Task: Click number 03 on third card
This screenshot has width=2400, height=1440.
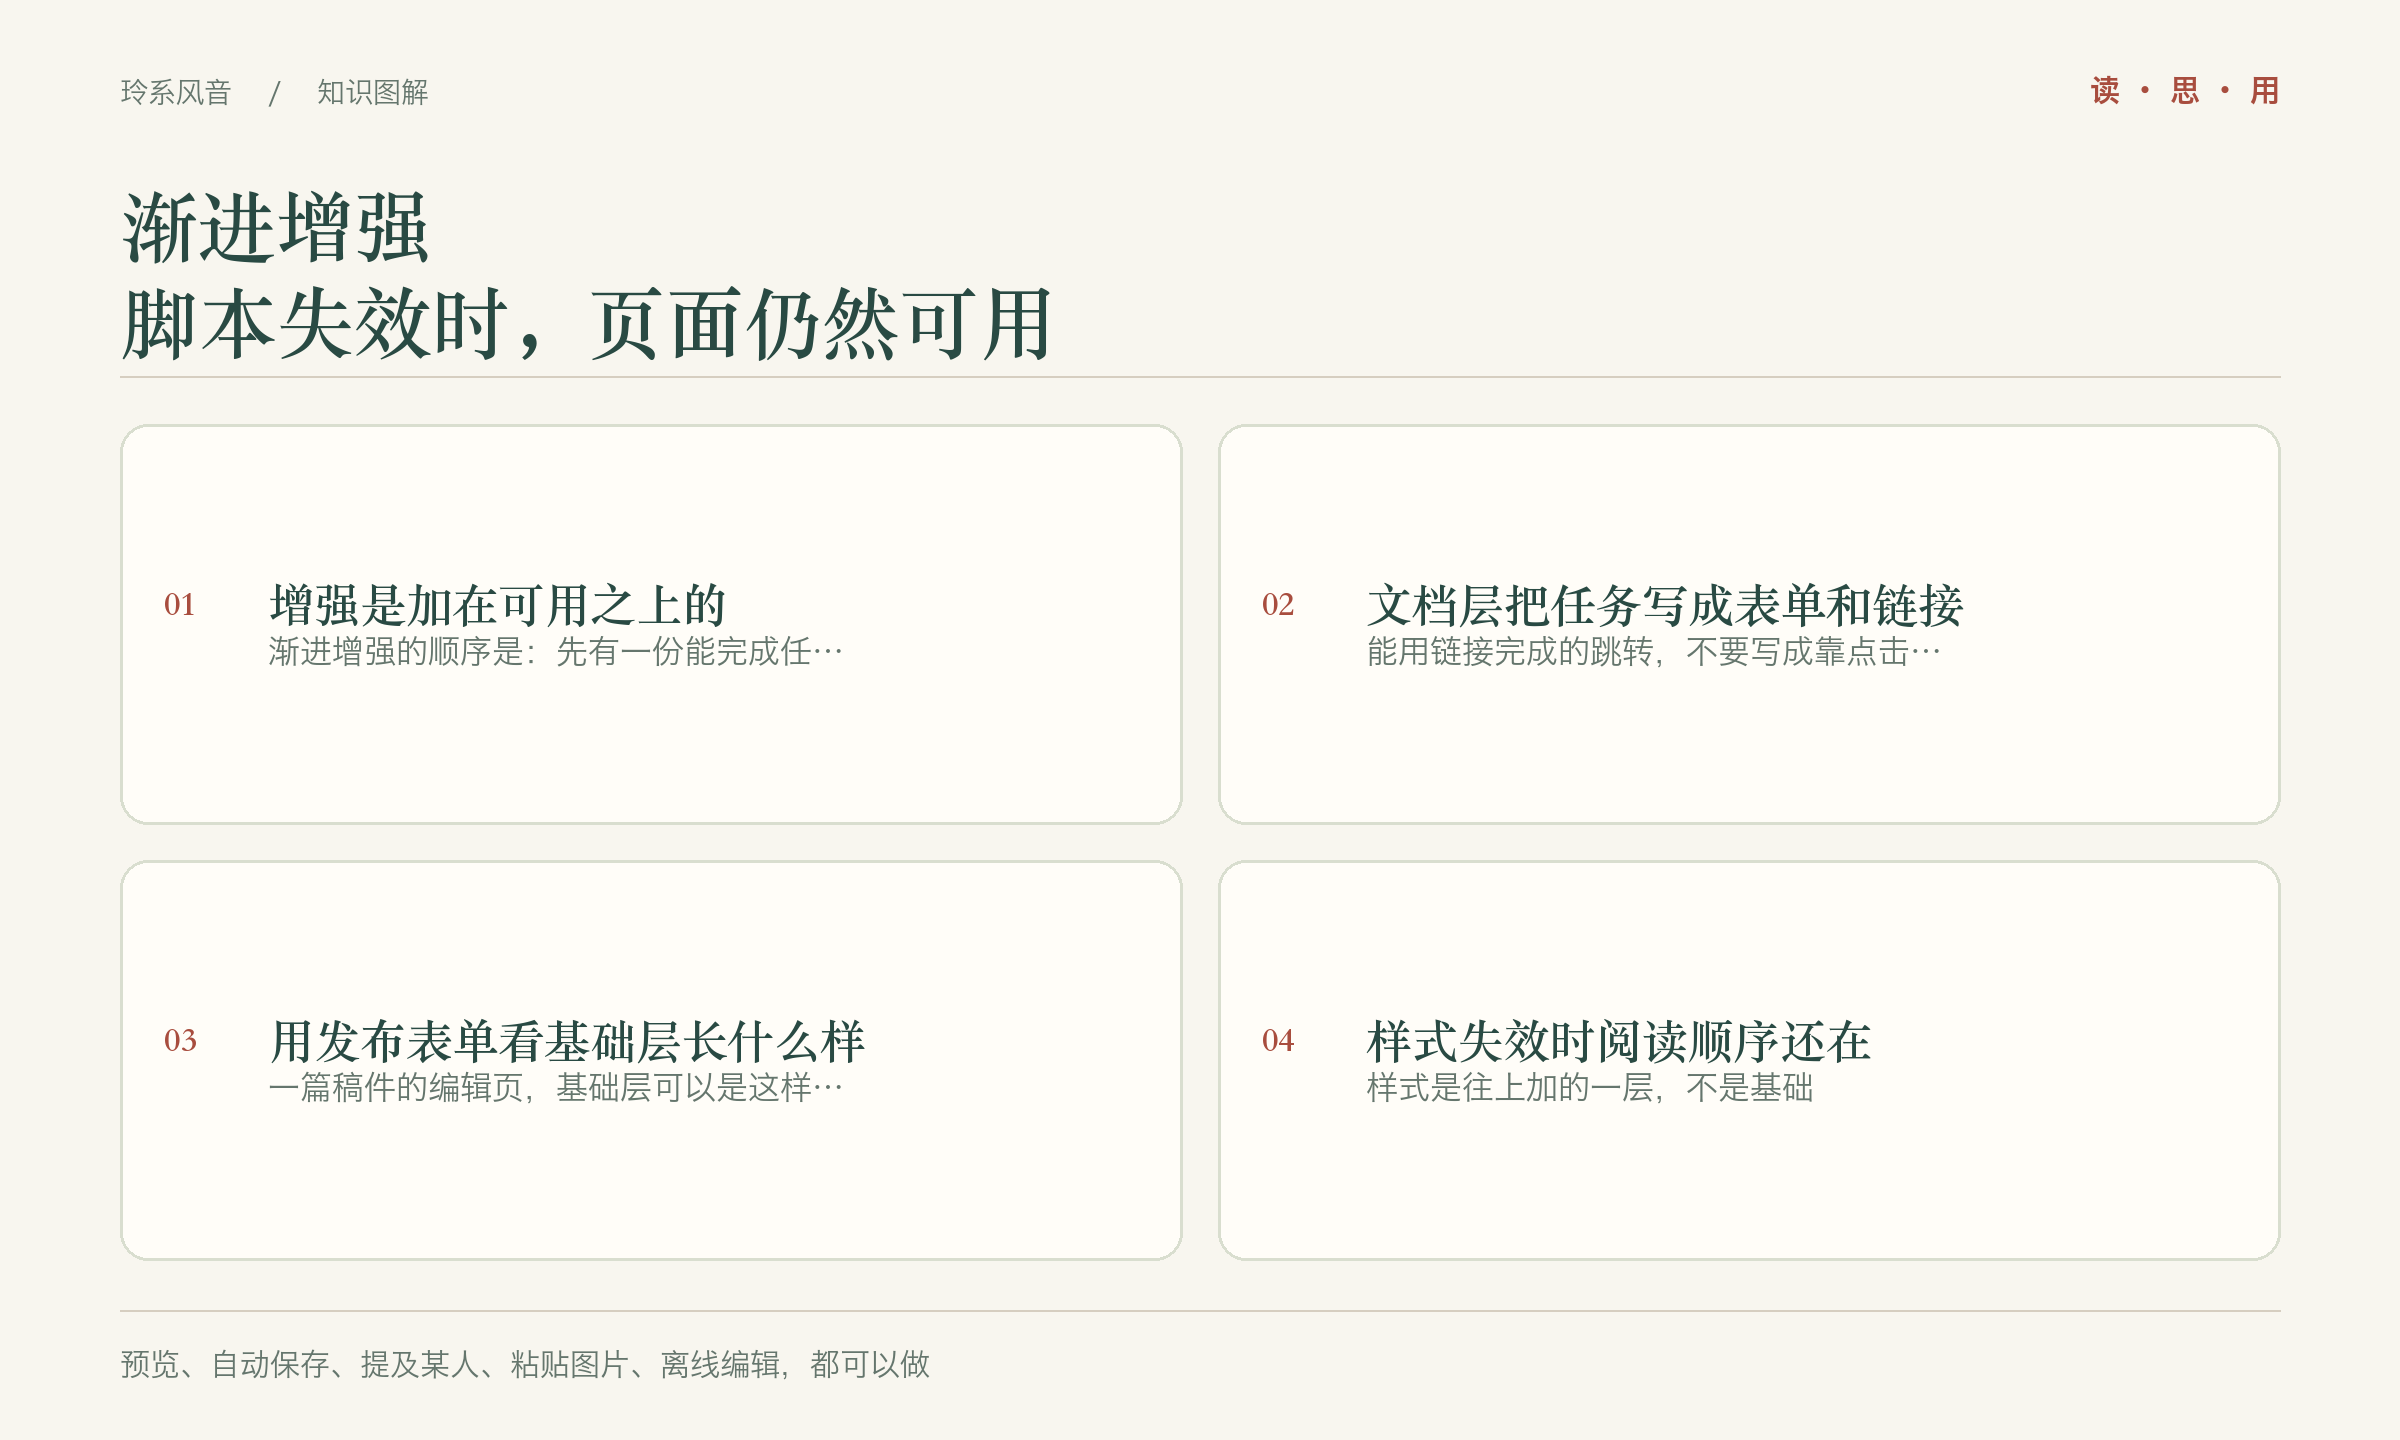Action: [180, 1040]
